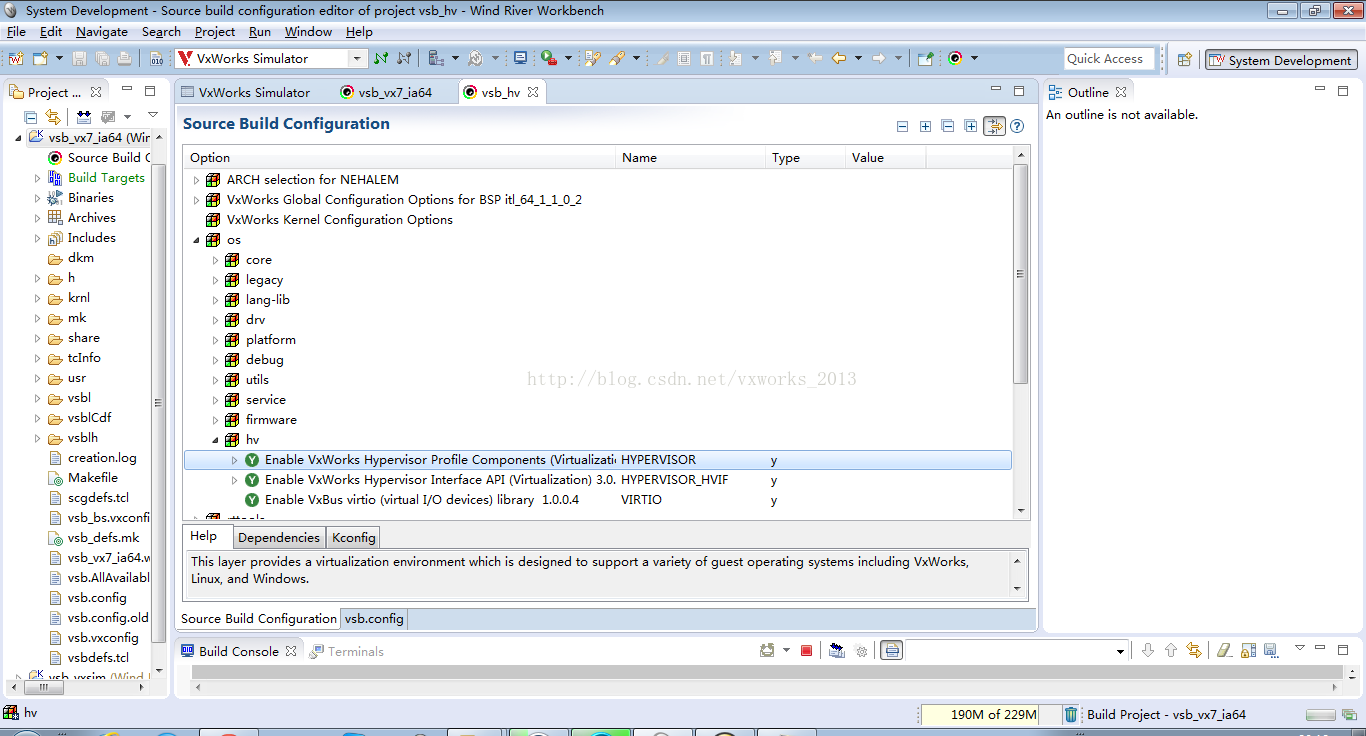Expand the core node
This screenshot has height=736, width=1366.
(215, 260)
